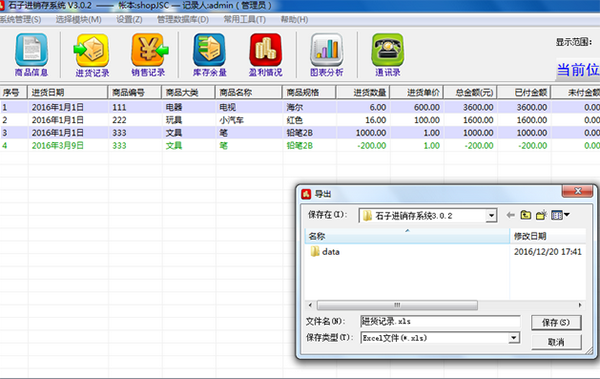The width and height of the screenshot is (600, 379).
Task: Select row 1 product name 电视
Action: pyautogui.click(x=228, y=107)
